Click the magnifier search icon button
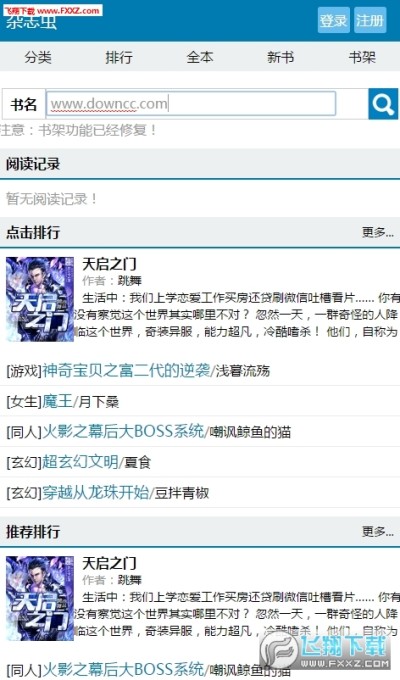This screenshot has height=680, width=400. (383, 104)
